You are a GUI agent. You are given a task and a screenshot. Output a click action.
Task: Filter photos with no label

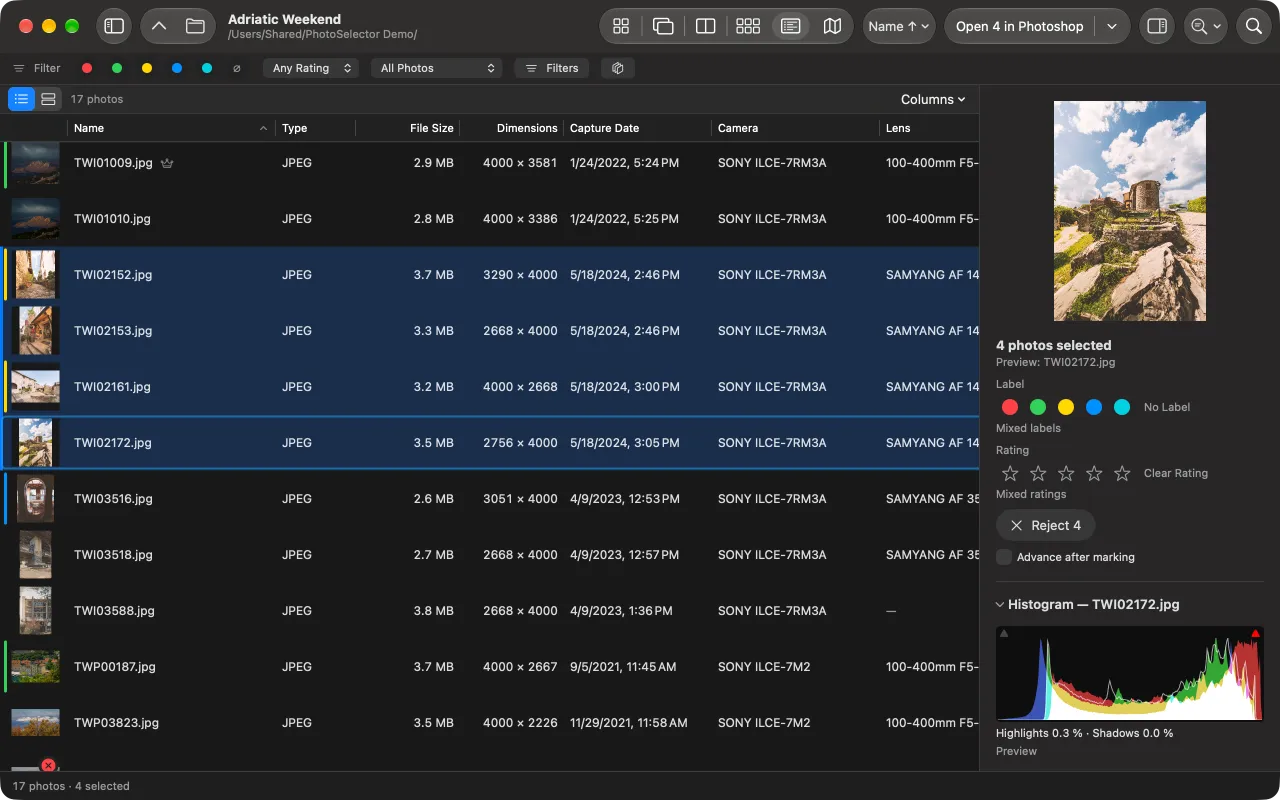coord(237,68)
